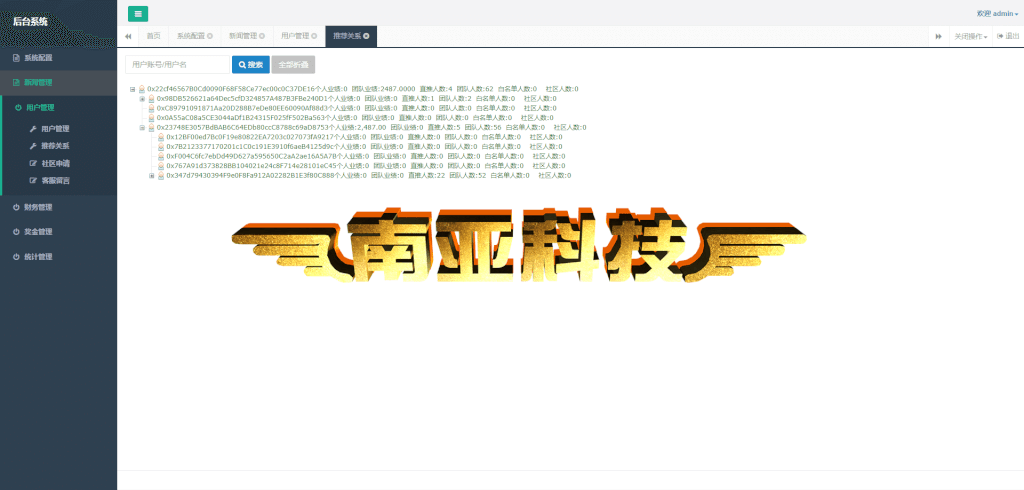The width and height of the screenshot is (1024, 490).
Task: Collapse the node 0x23748E3057Bd
Action: coord(142,127)
